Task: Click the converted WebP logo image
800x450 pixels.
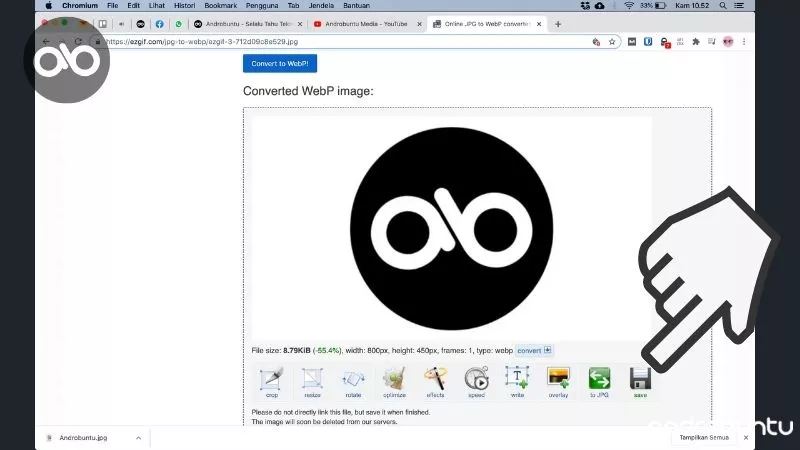Action: click(452, 229)
